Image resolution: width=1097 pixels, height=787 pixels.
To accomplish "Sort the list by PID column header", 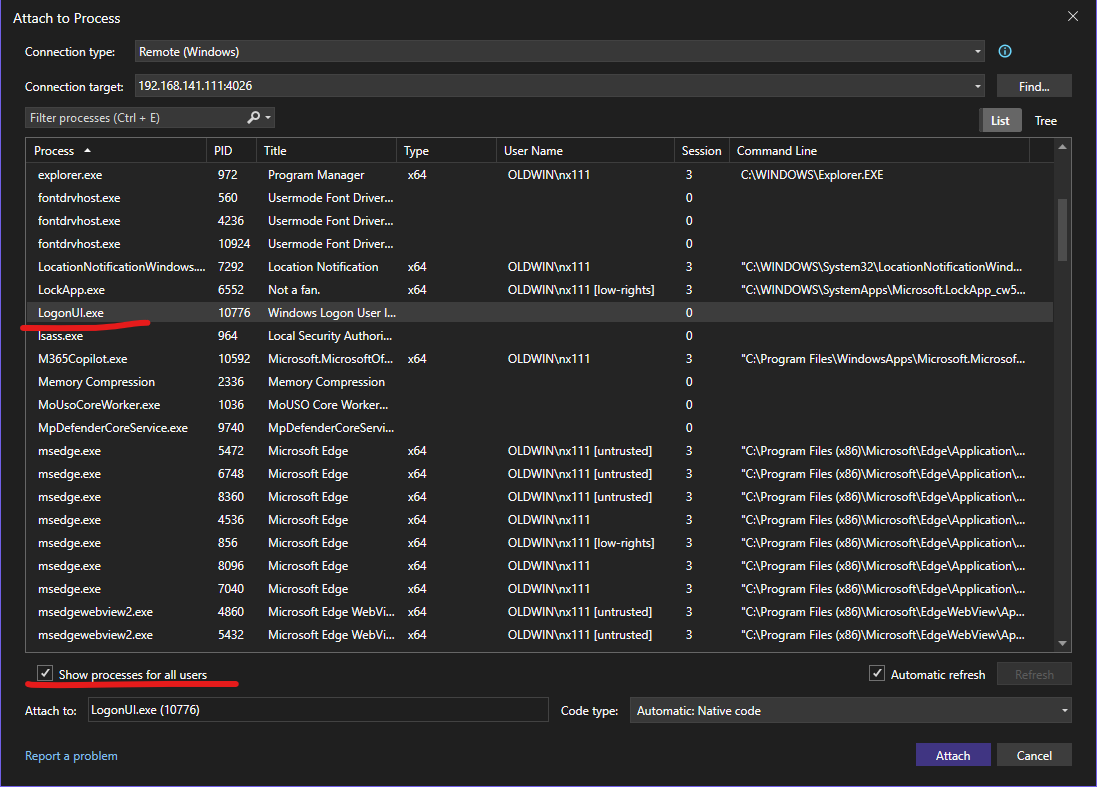I will (223, 151).
